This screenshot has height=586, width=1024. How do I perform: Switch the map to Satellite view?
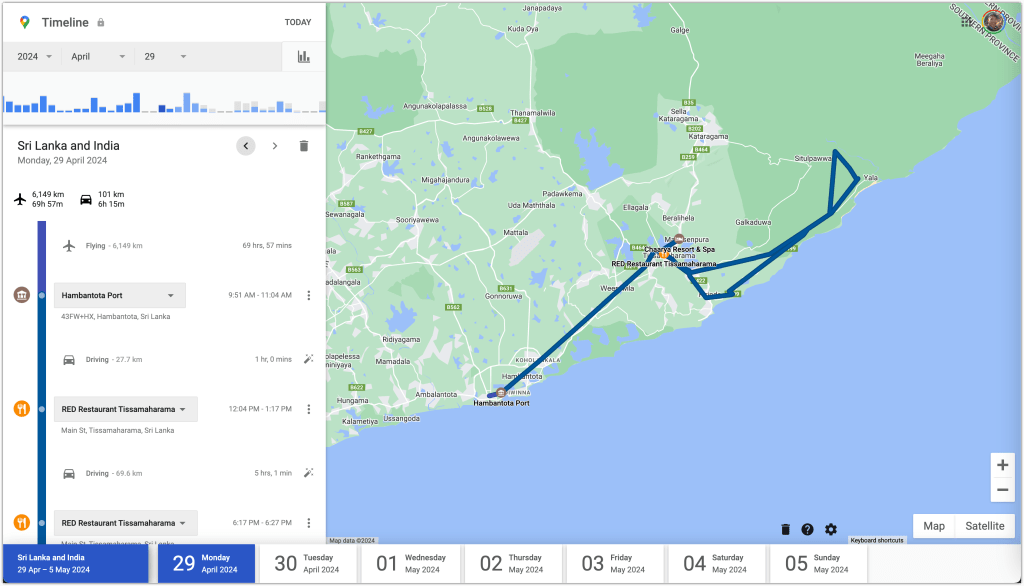(985, 526)
